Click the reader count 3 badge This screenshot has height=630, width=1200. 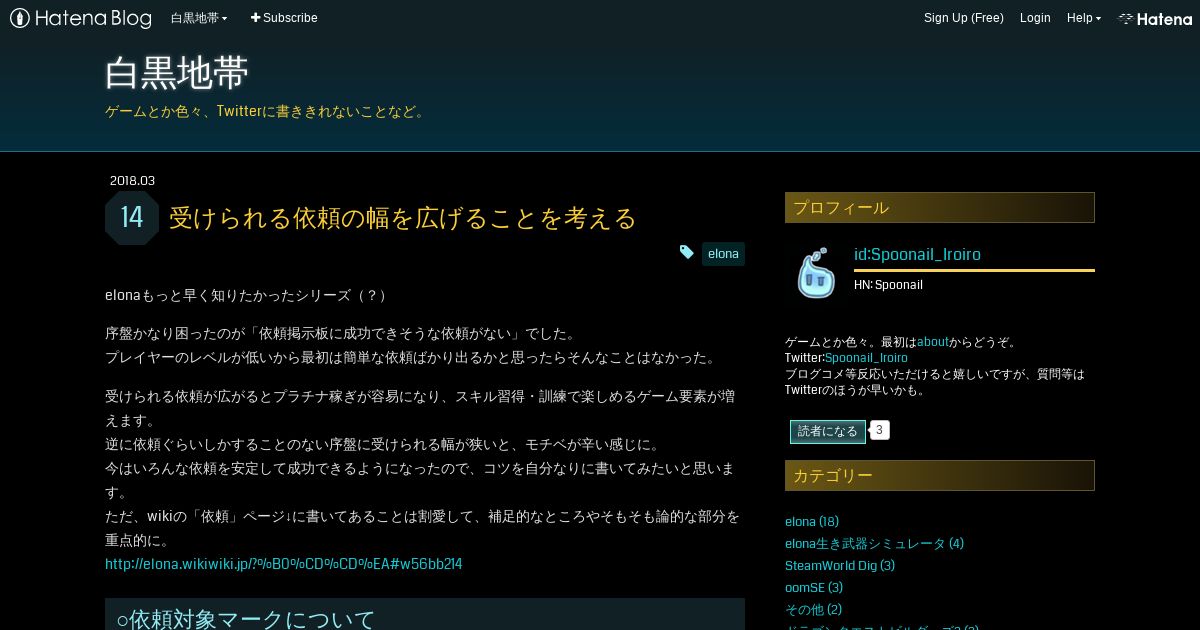tap(879, 430)
